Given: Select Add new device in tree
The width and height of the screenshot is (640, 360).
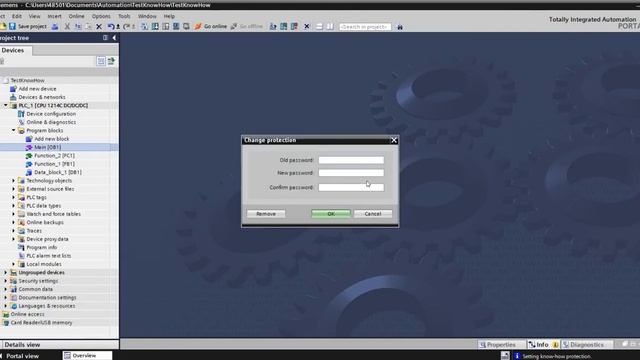Looking at the screenshot, I should tap(37, 89).
